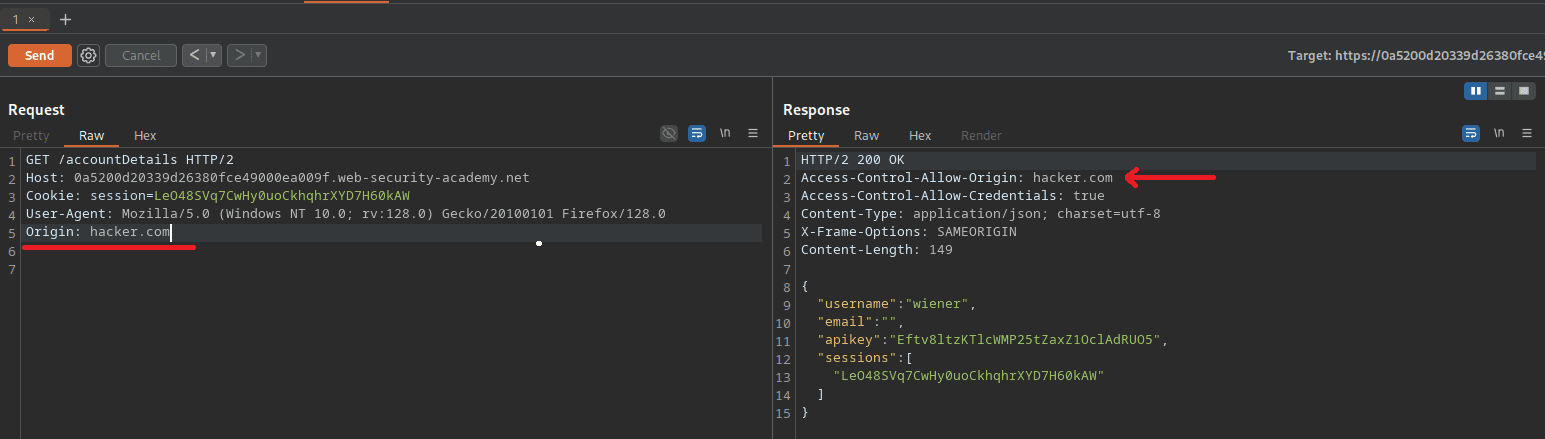This screenshot has width=1545, height=439.
Task: Close Repeater tab 1
Action: point(32,20)
